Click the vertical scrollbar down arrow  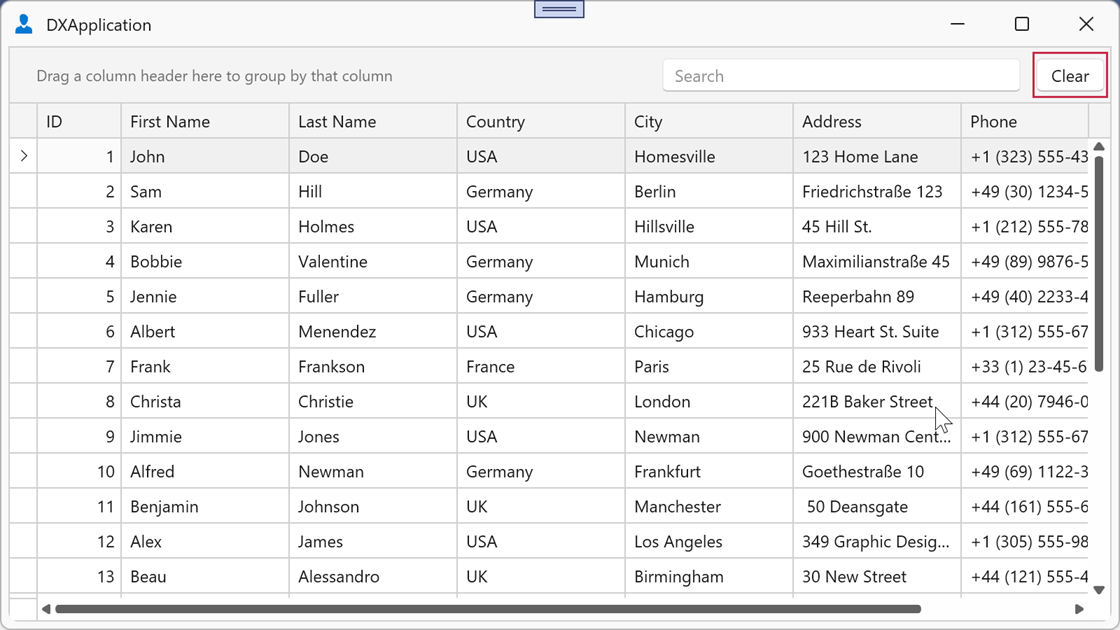pos(1099,590)
